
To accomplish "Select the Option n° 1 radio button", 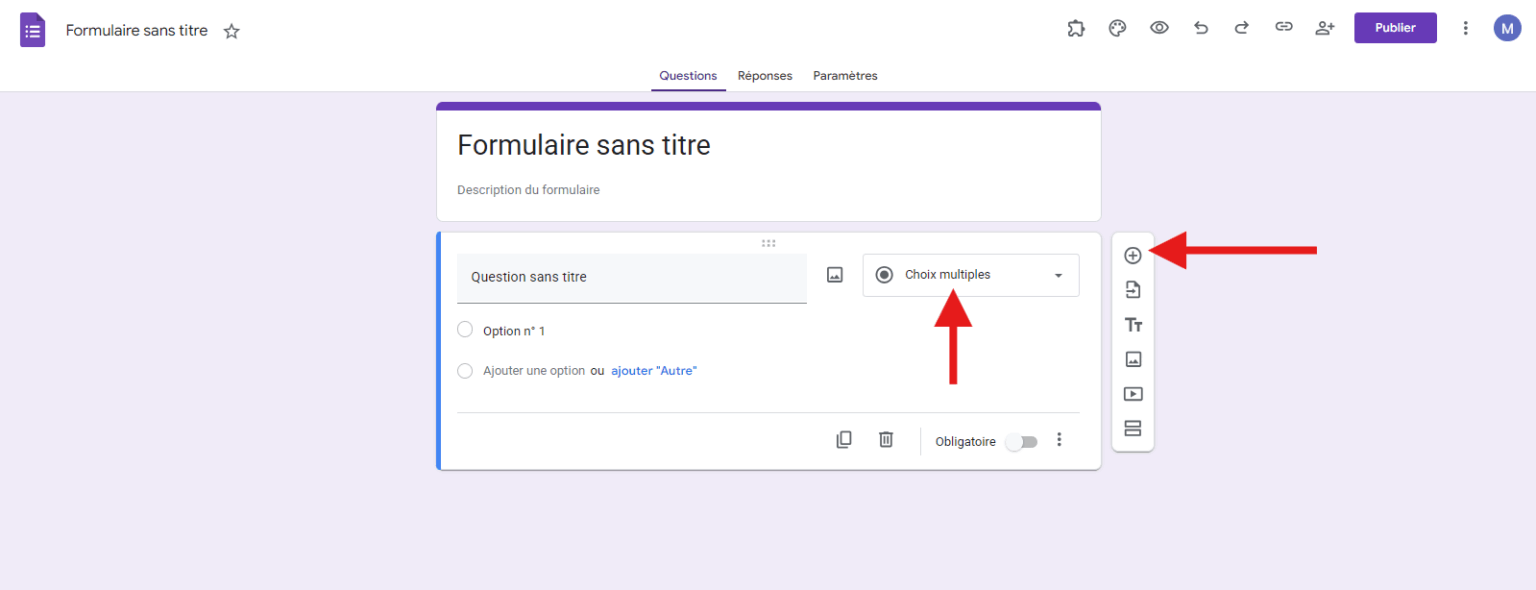I will [465, 329].
